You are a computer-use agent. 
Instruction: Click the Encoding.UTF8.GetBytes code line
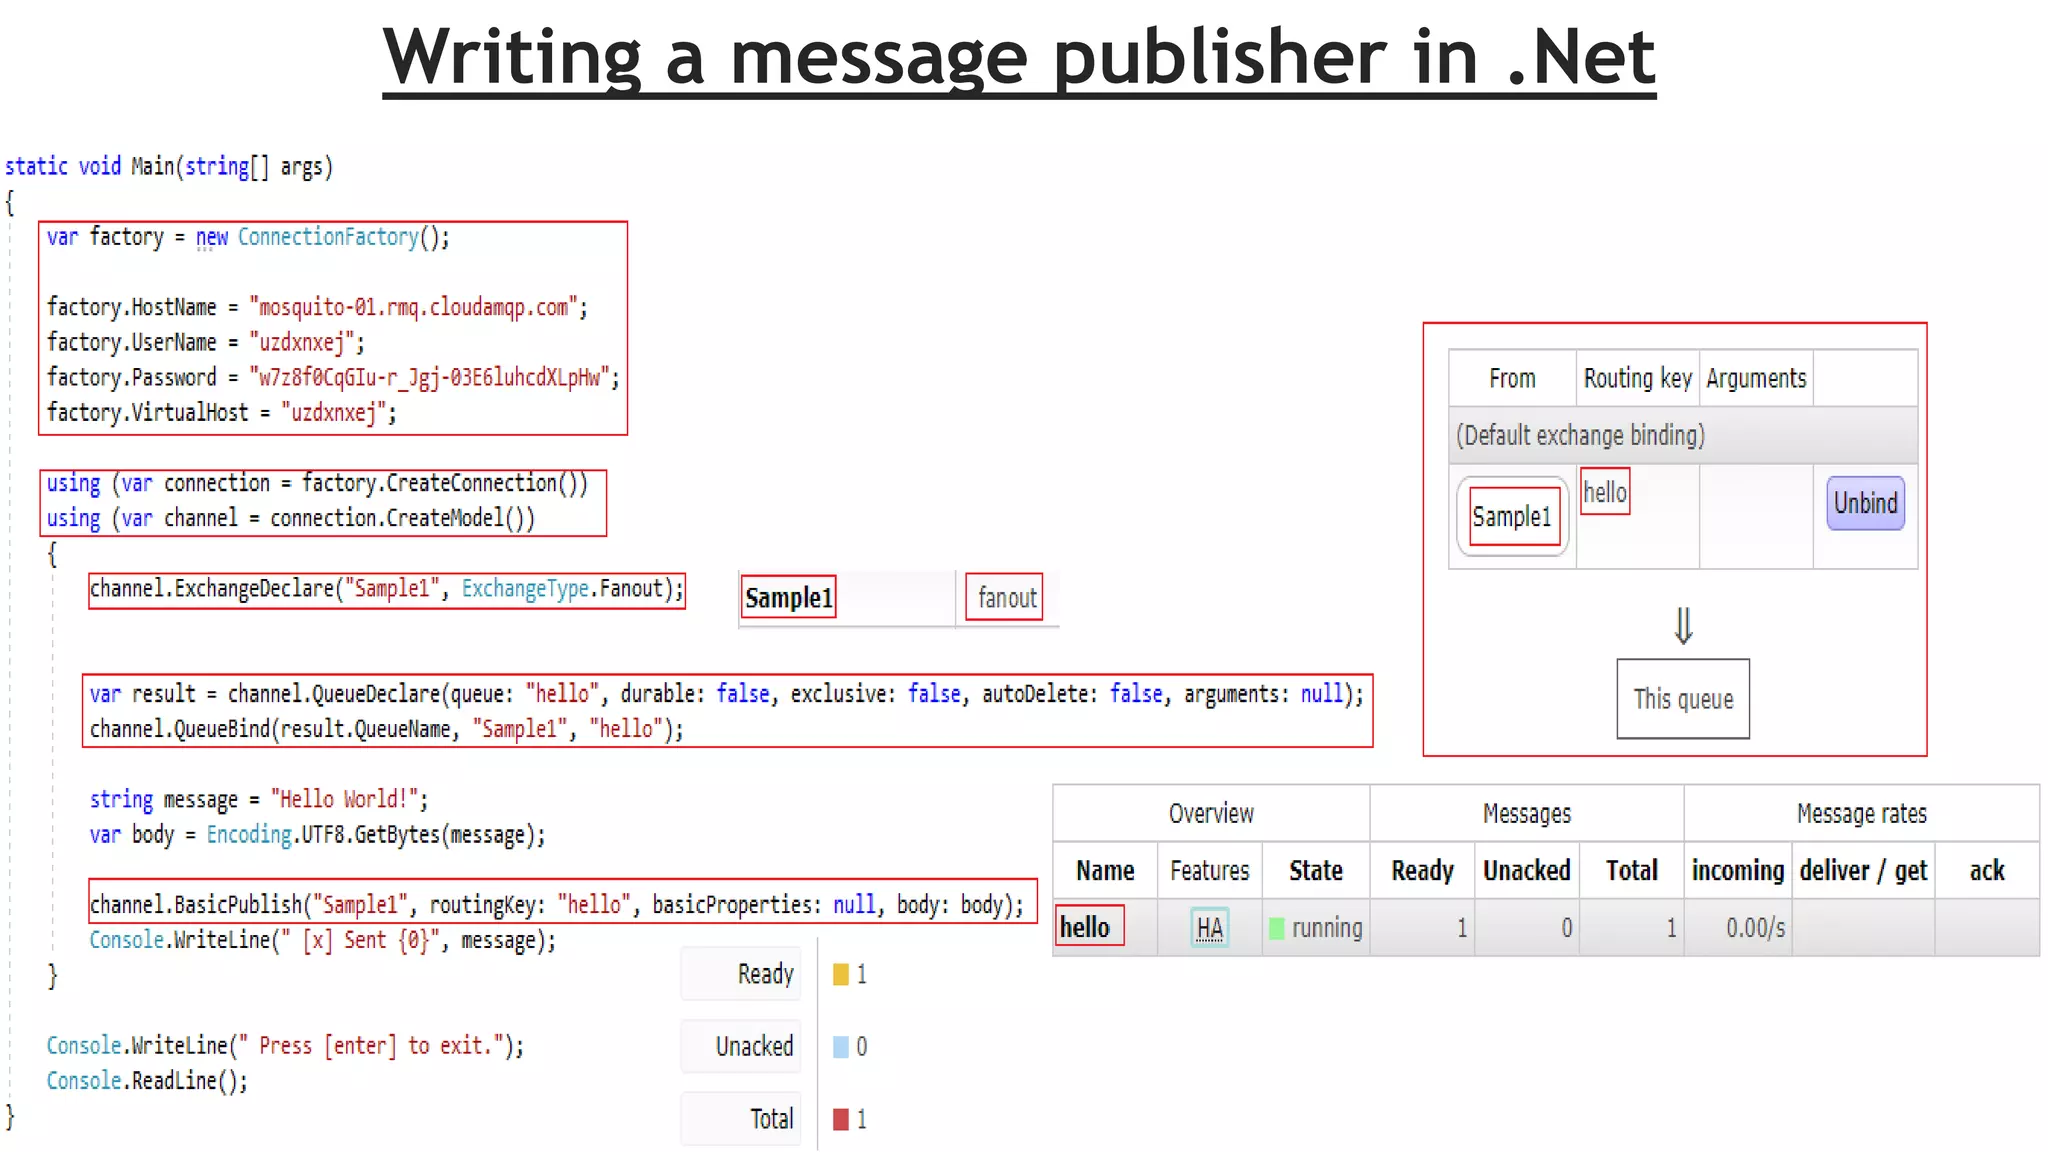click(318, 834)
